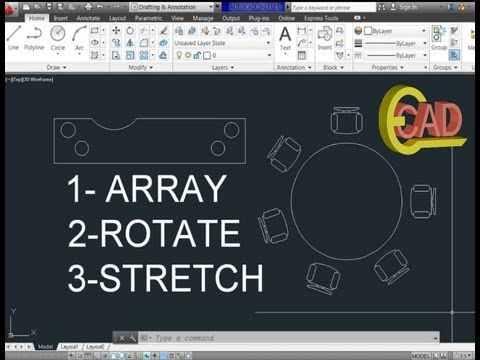The height and width of the screenshot is (360, 480).
Task: Expand the Groups panel
Action: [445, 67]
